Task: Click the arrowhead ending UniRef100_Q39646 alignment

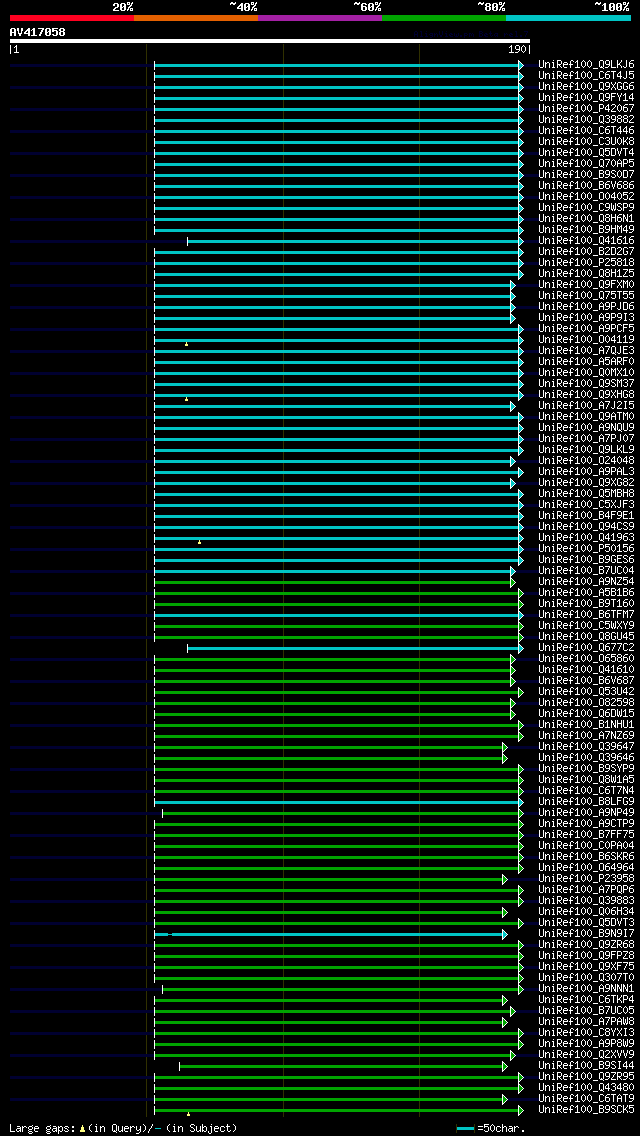Action: (x=504, y=758)
